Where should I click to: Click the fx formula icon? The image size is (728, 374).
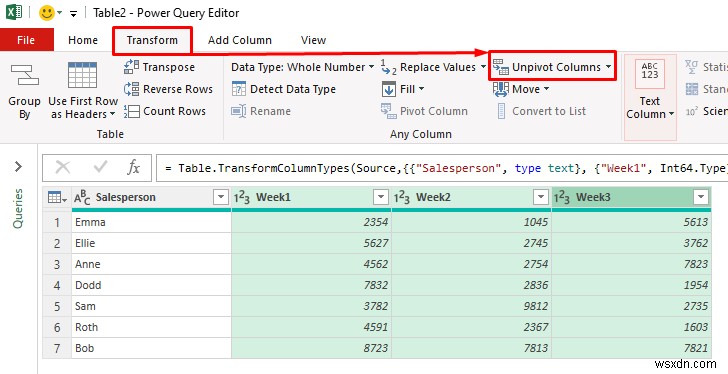pyautogui.click(x=133, y=167)
